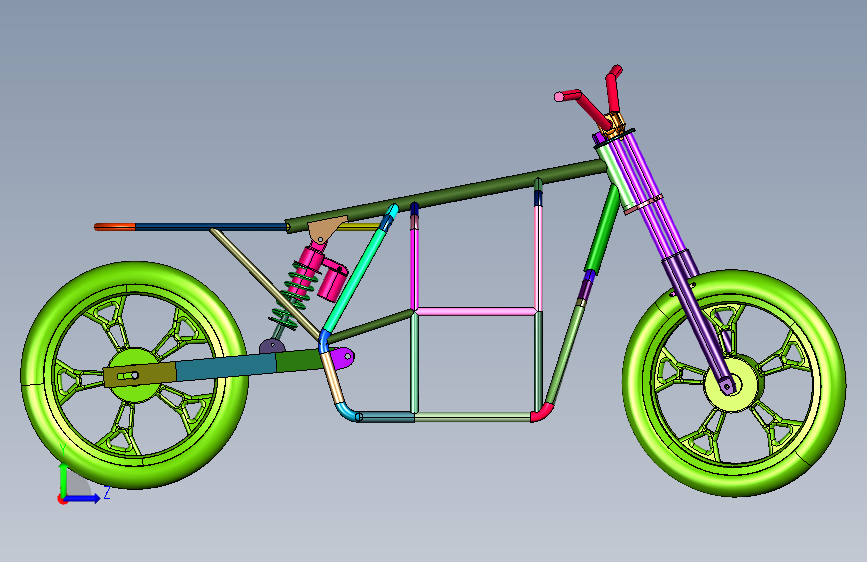
Task: Select the magenta swingarm pivot bracket
Action: click(x=342, y=360)
